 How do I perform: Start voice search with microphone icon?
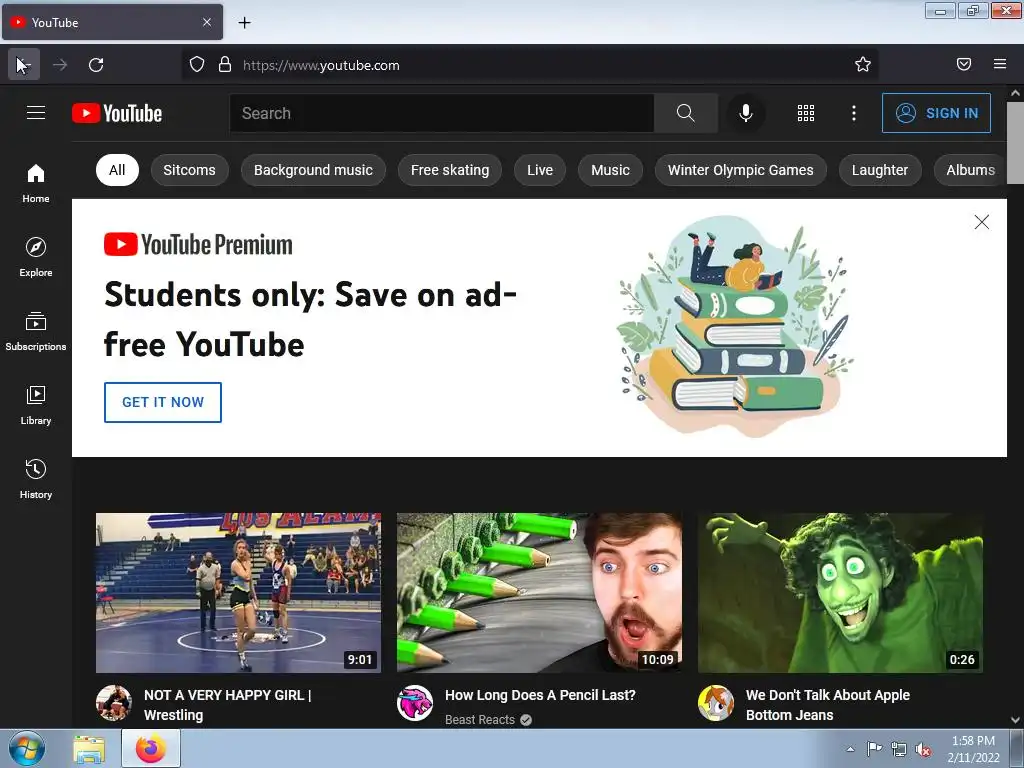745,113
